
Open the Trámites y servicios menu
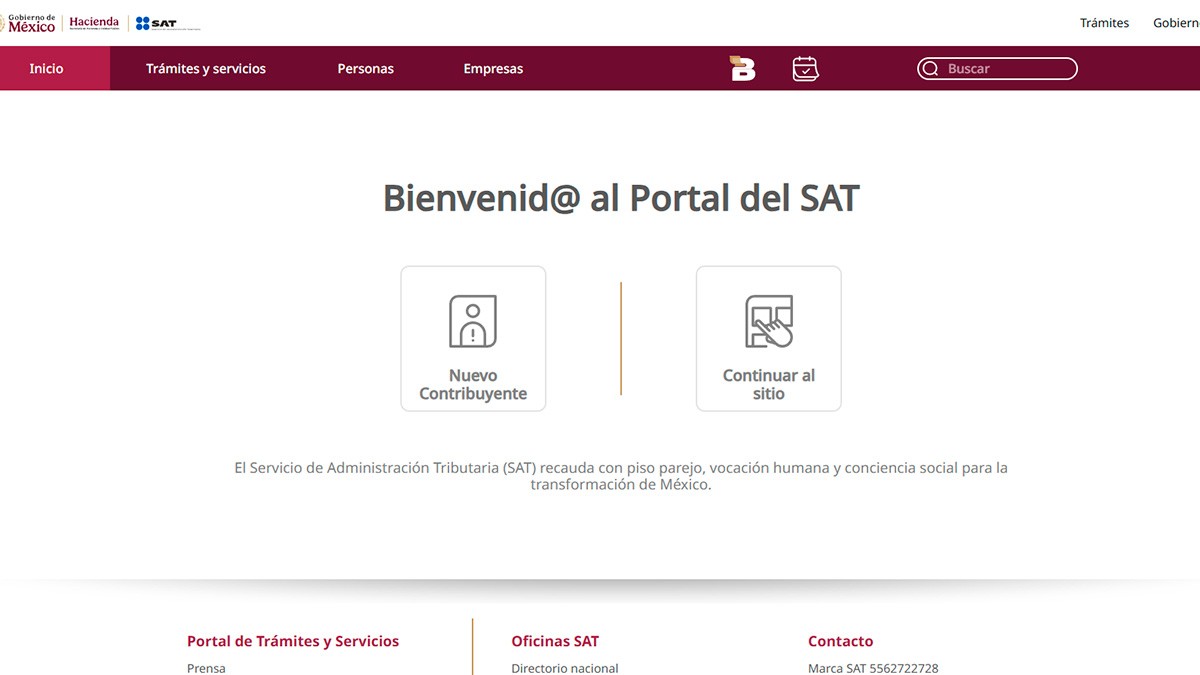(x=205, y=68)
